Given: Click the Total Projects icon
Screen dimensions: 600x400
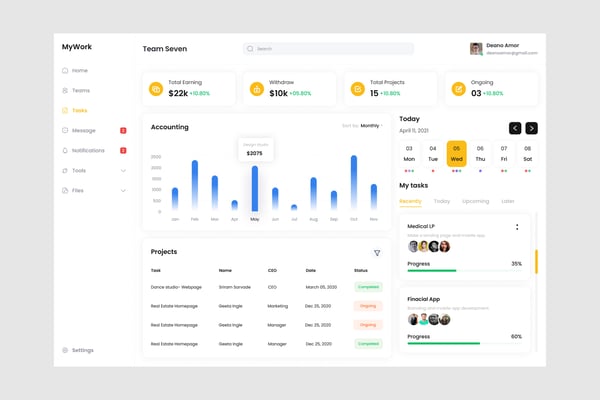Looking at the screenshot, I should click(x=357, y=89).
